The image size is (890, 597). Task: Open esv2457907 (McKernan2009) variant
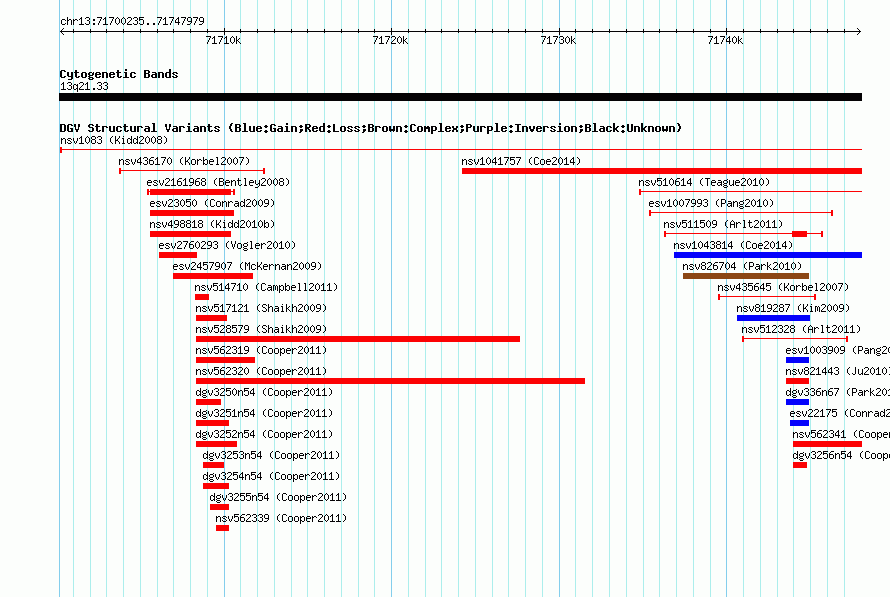pos(247,266)
